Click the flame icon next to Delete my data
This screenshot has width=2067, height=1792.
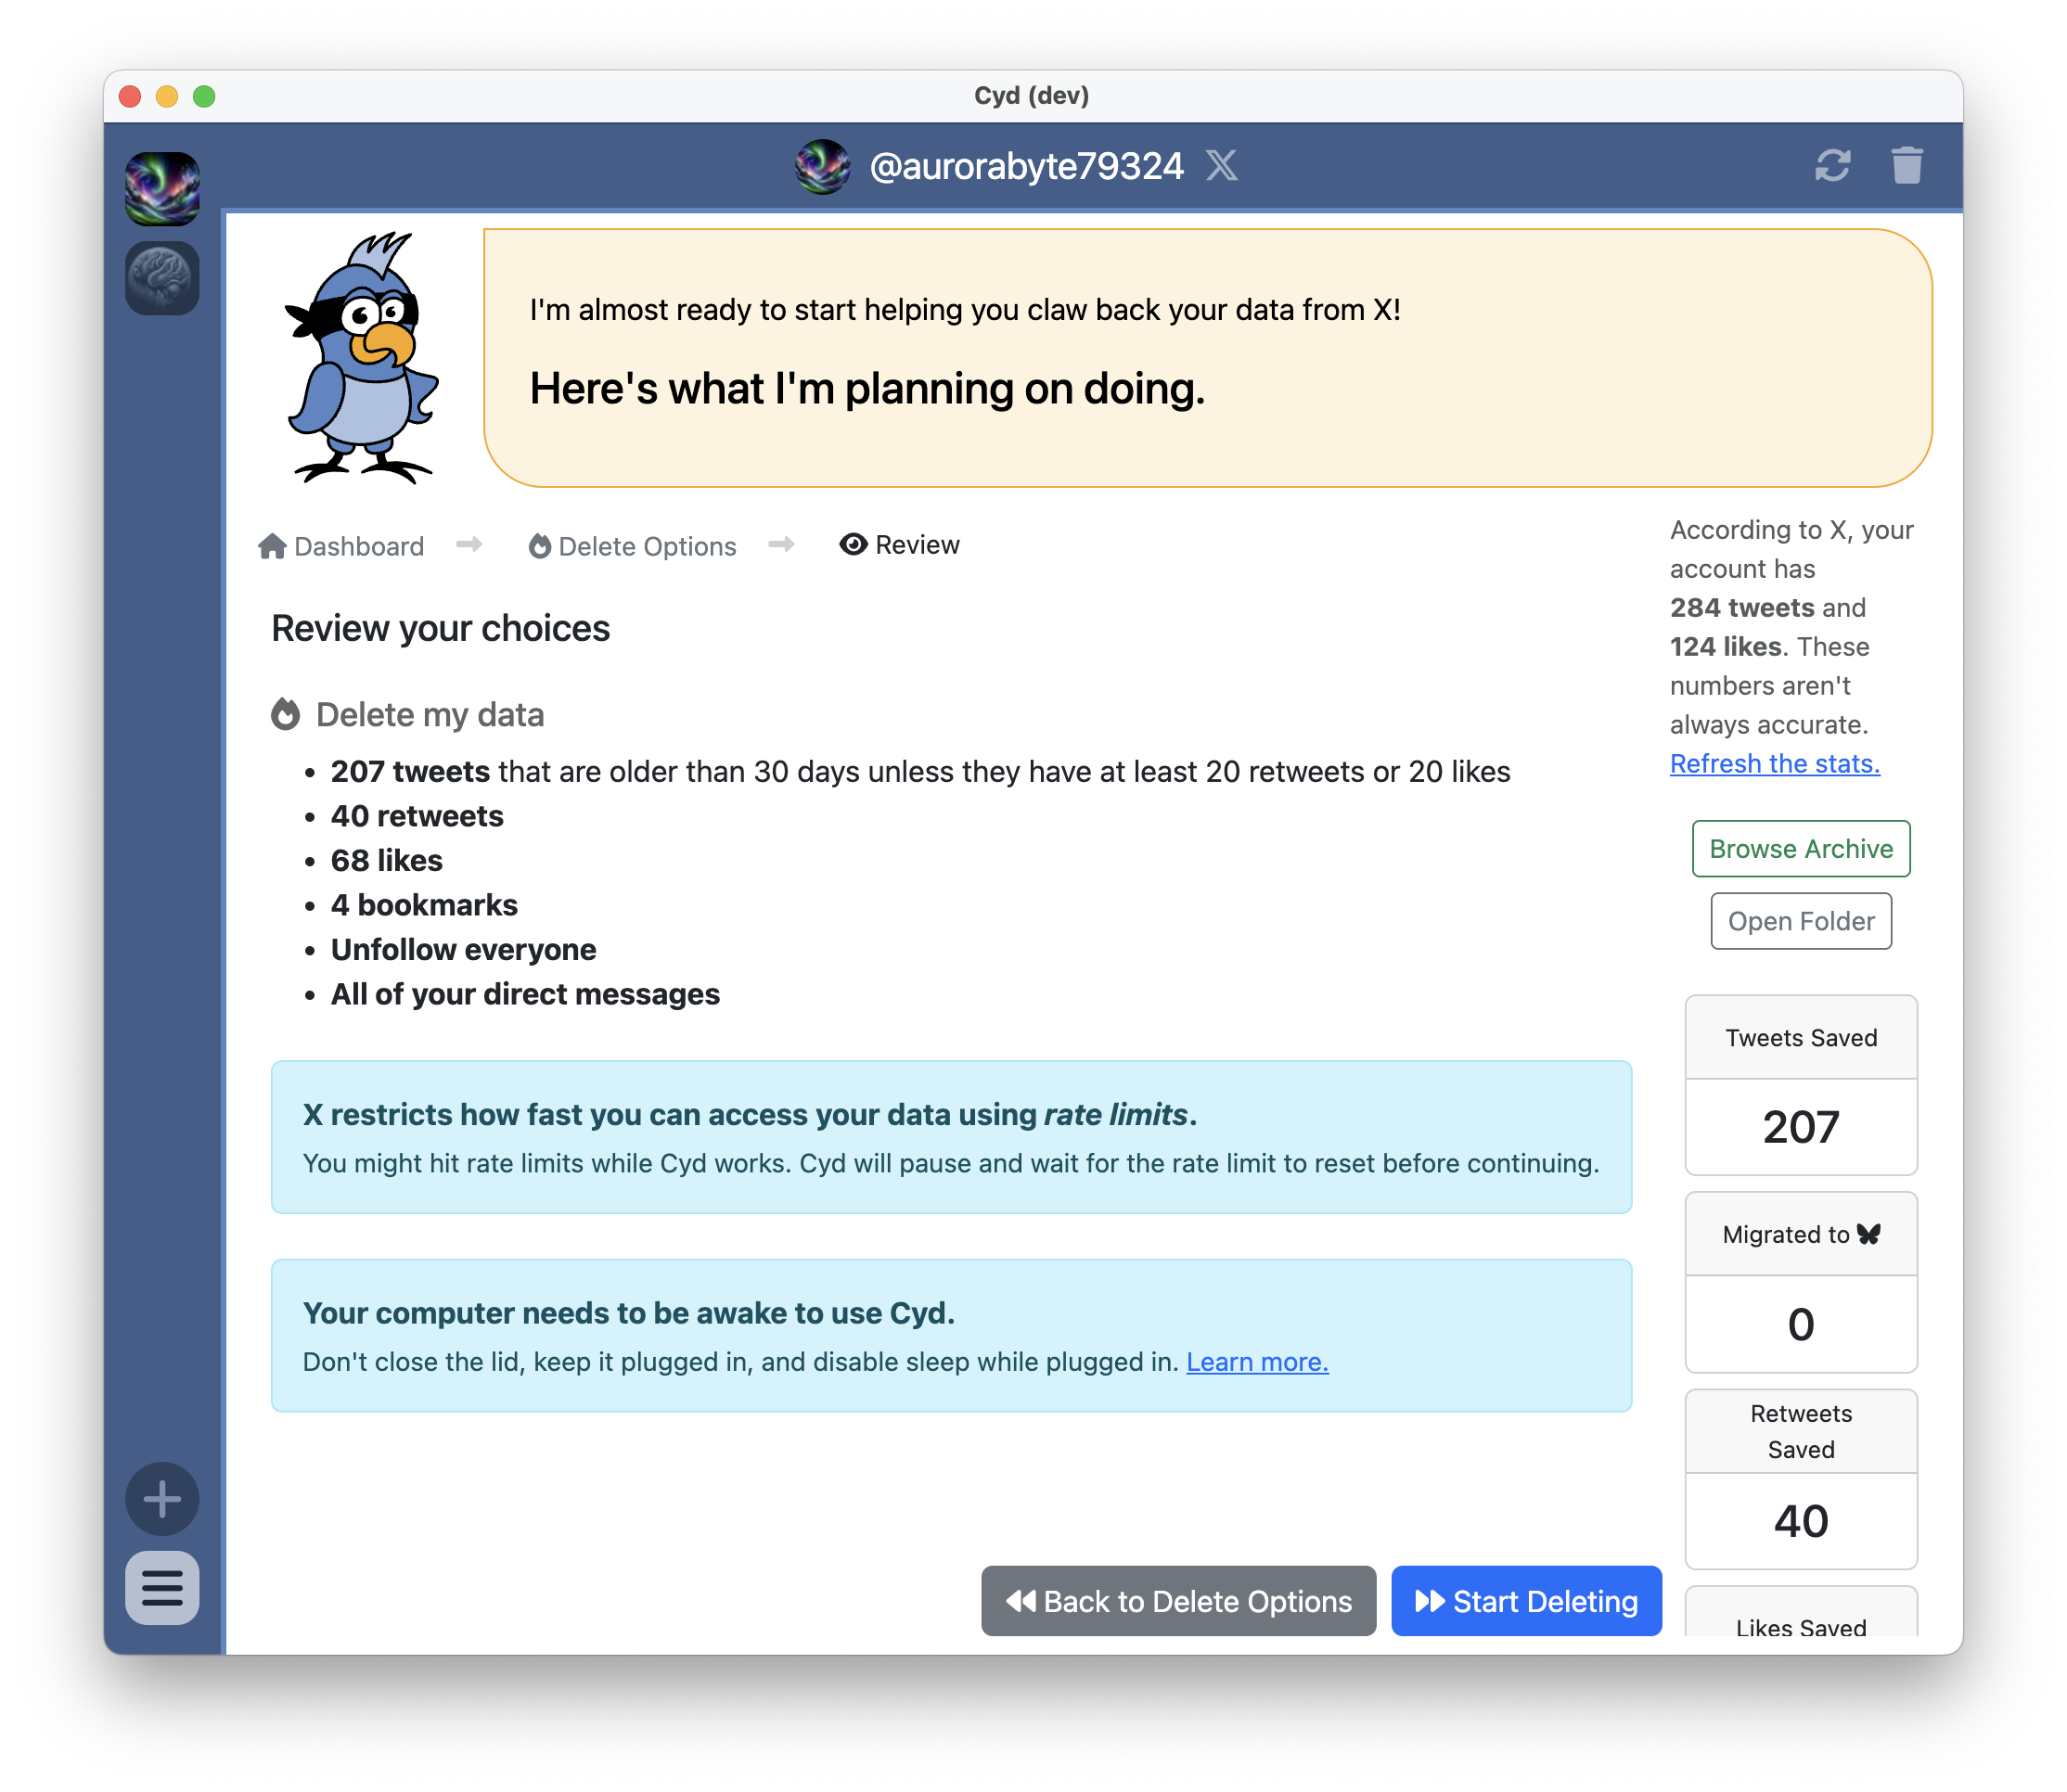click(287, 713)
